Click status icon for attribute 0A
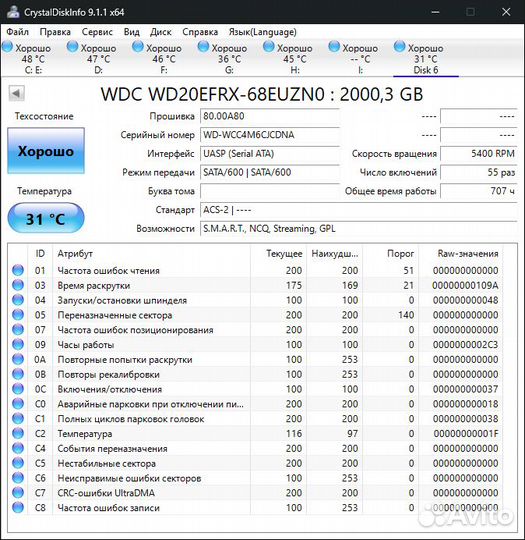This screenshot has height=540, width=525. 18,359
